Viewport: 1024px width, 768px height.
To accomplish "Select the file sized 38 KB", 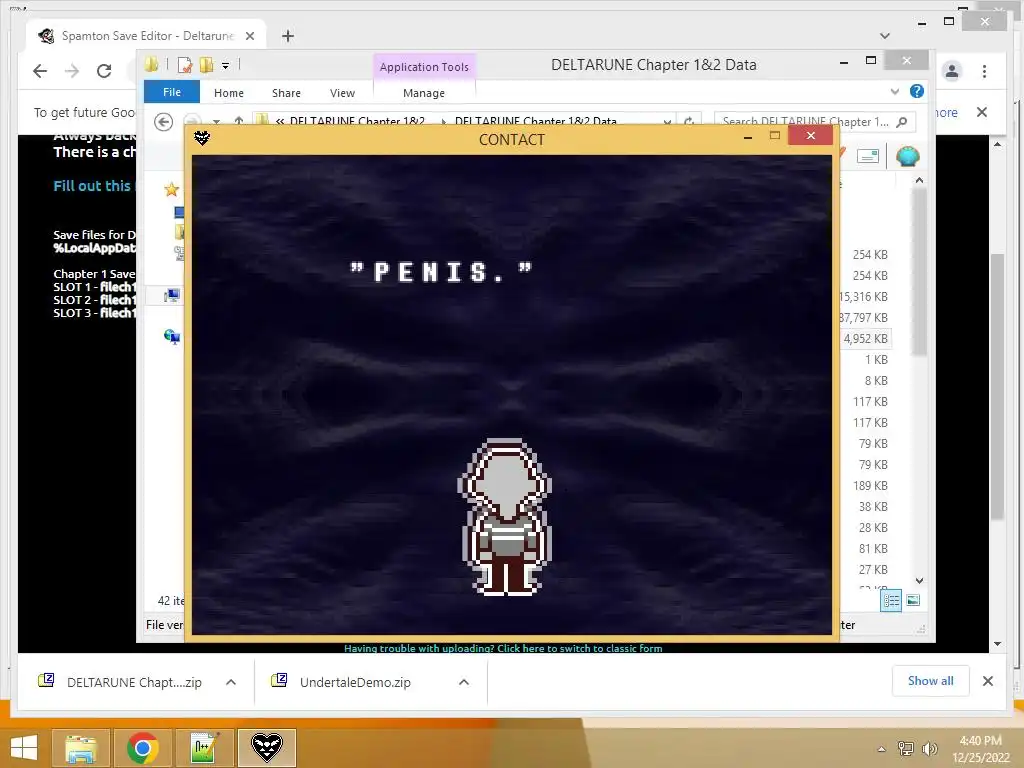I will pos(873,506).
